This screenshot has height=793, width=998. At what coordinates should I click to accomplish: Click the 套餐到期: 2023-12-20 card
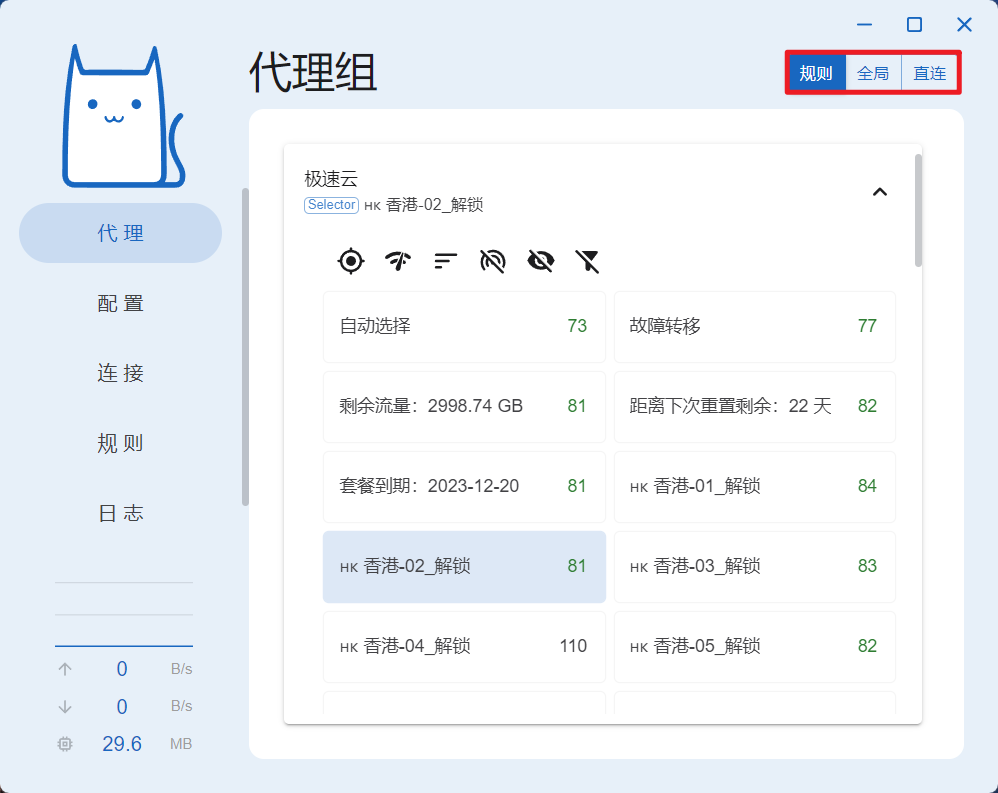(464, 487)
